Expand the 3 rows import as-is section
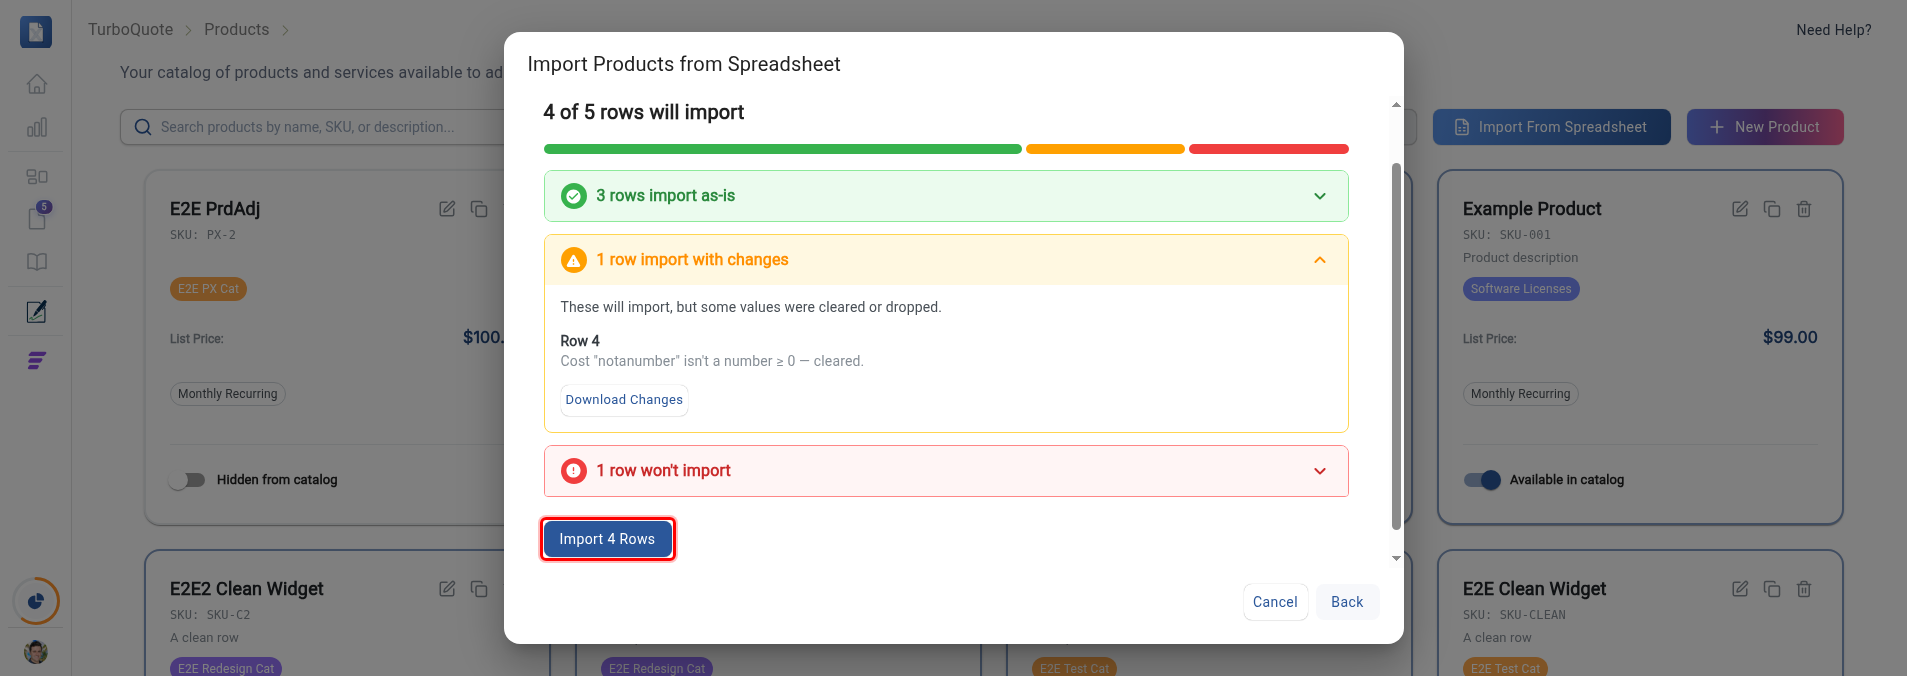Screen dimensions: 1907x676 946,196
